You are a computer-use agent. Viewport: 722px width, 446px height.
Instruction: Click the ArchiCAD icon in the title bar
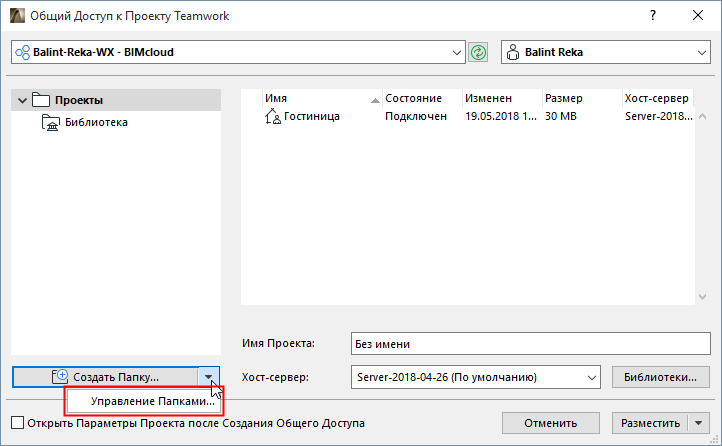17,16
